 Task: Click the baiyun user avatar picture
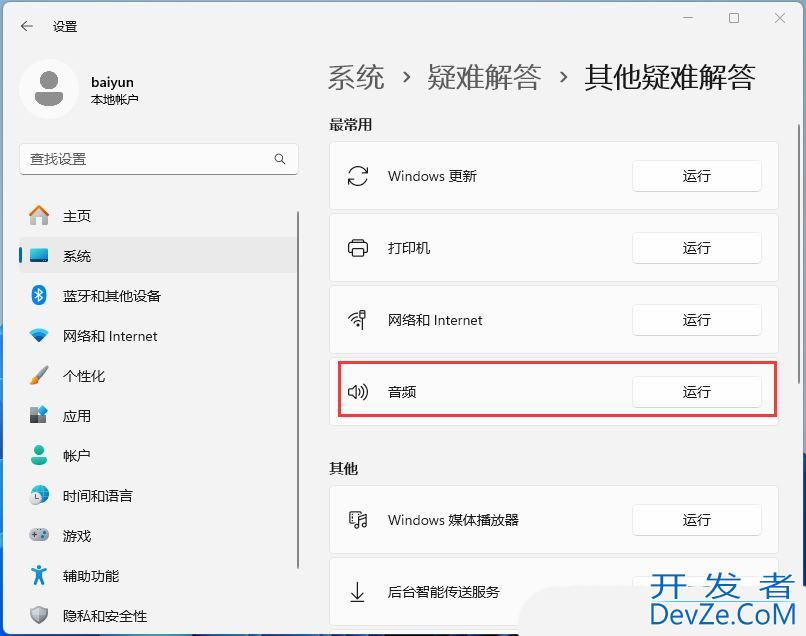(49, 89)
